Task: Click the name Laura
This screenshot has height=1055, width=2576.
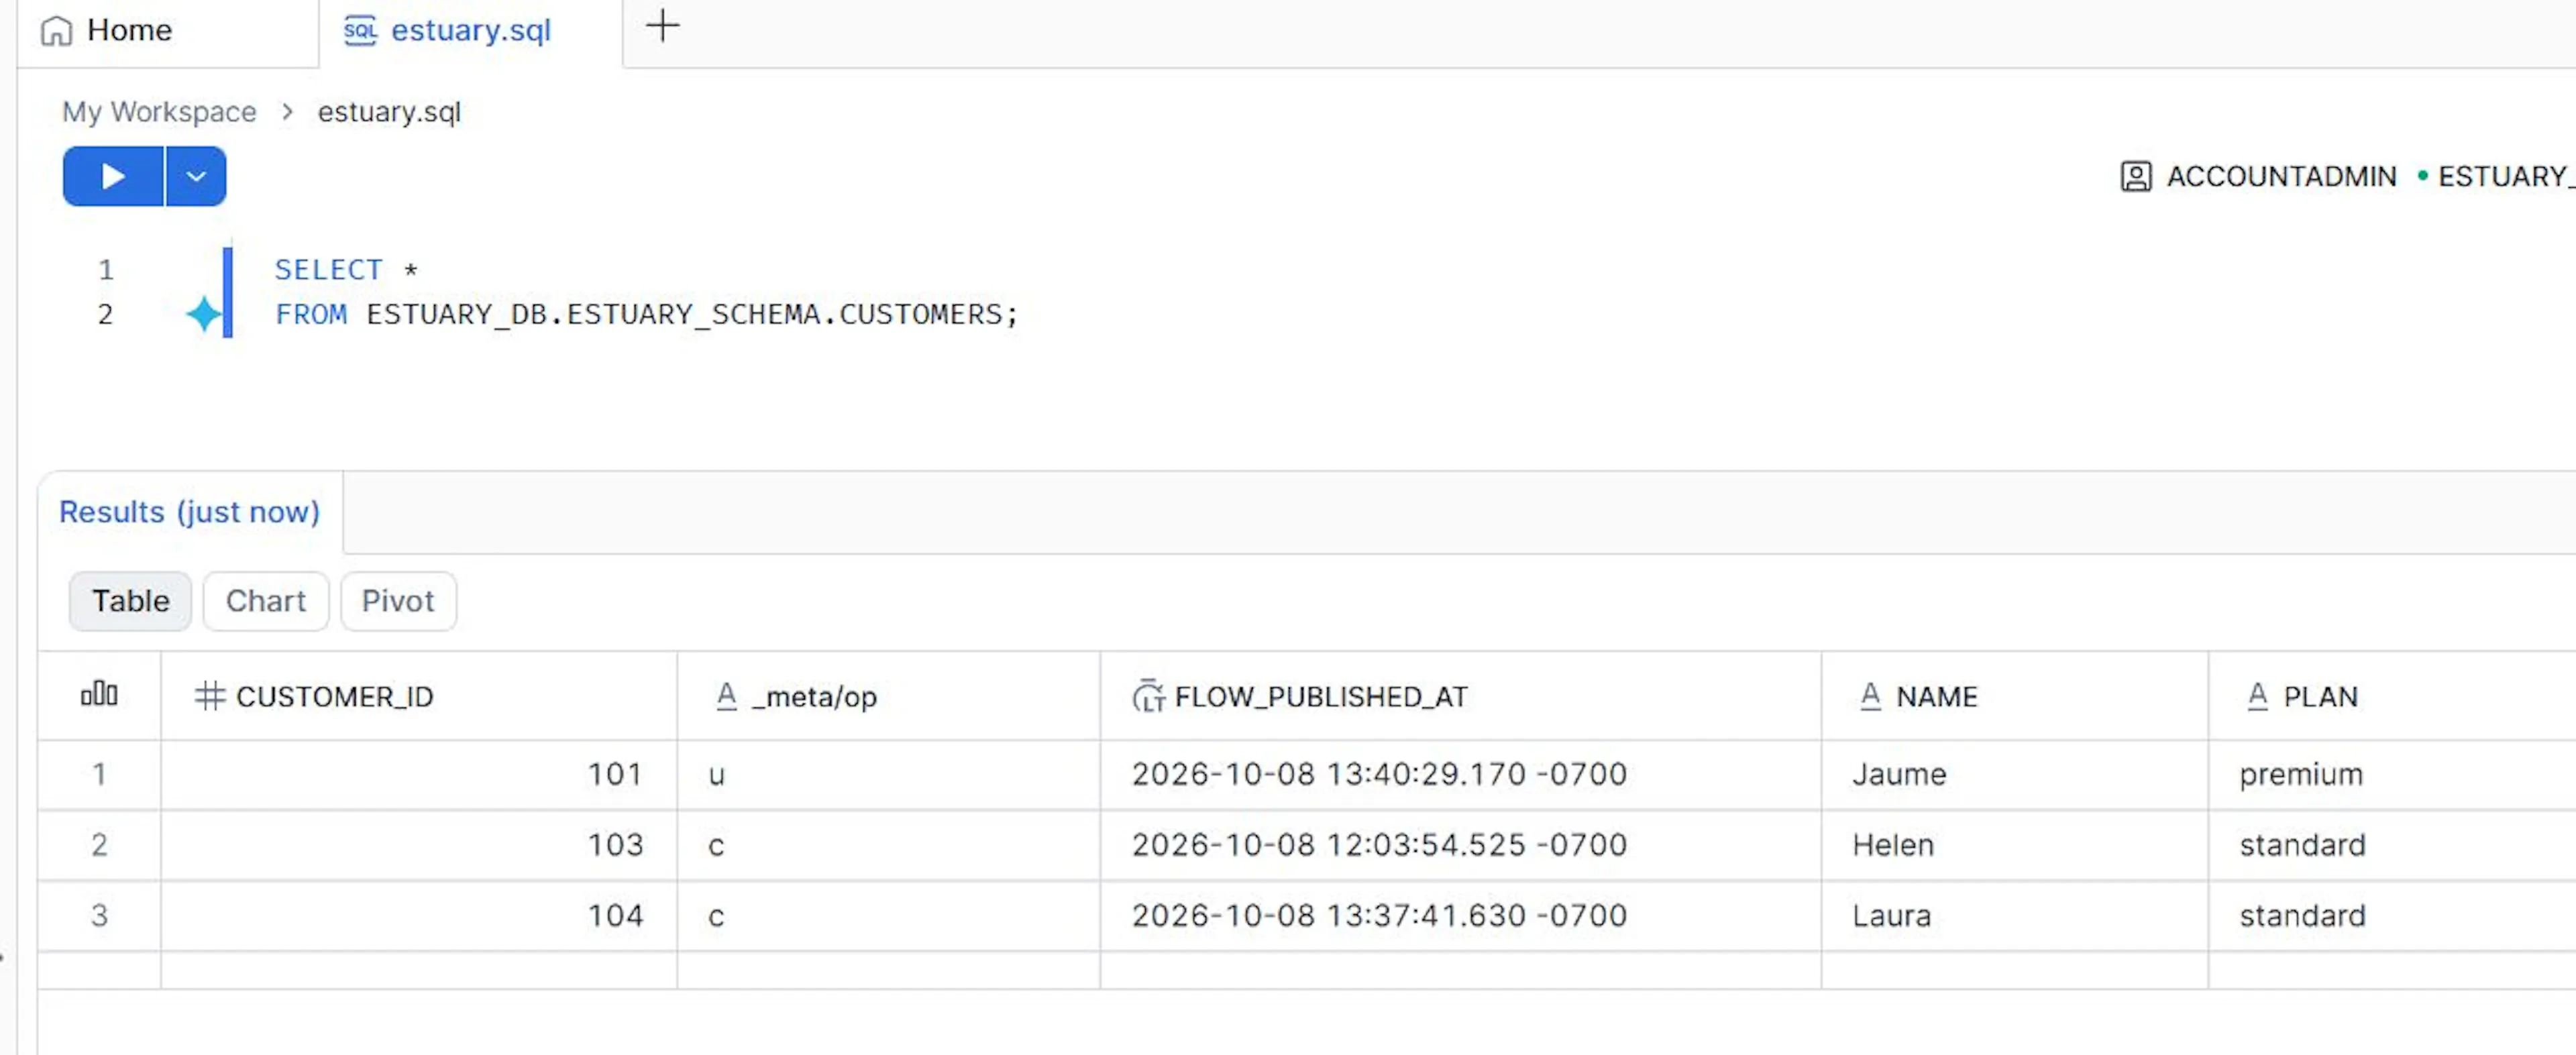Action: [1891, 916]
